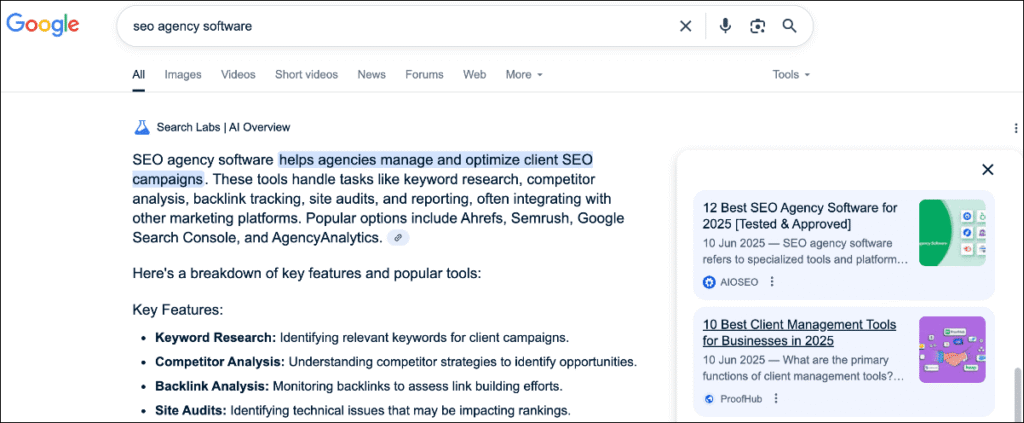The image size is (1024, 423).
Task: Click the Search Labs flask icon
Action: [x=142, y=127]
